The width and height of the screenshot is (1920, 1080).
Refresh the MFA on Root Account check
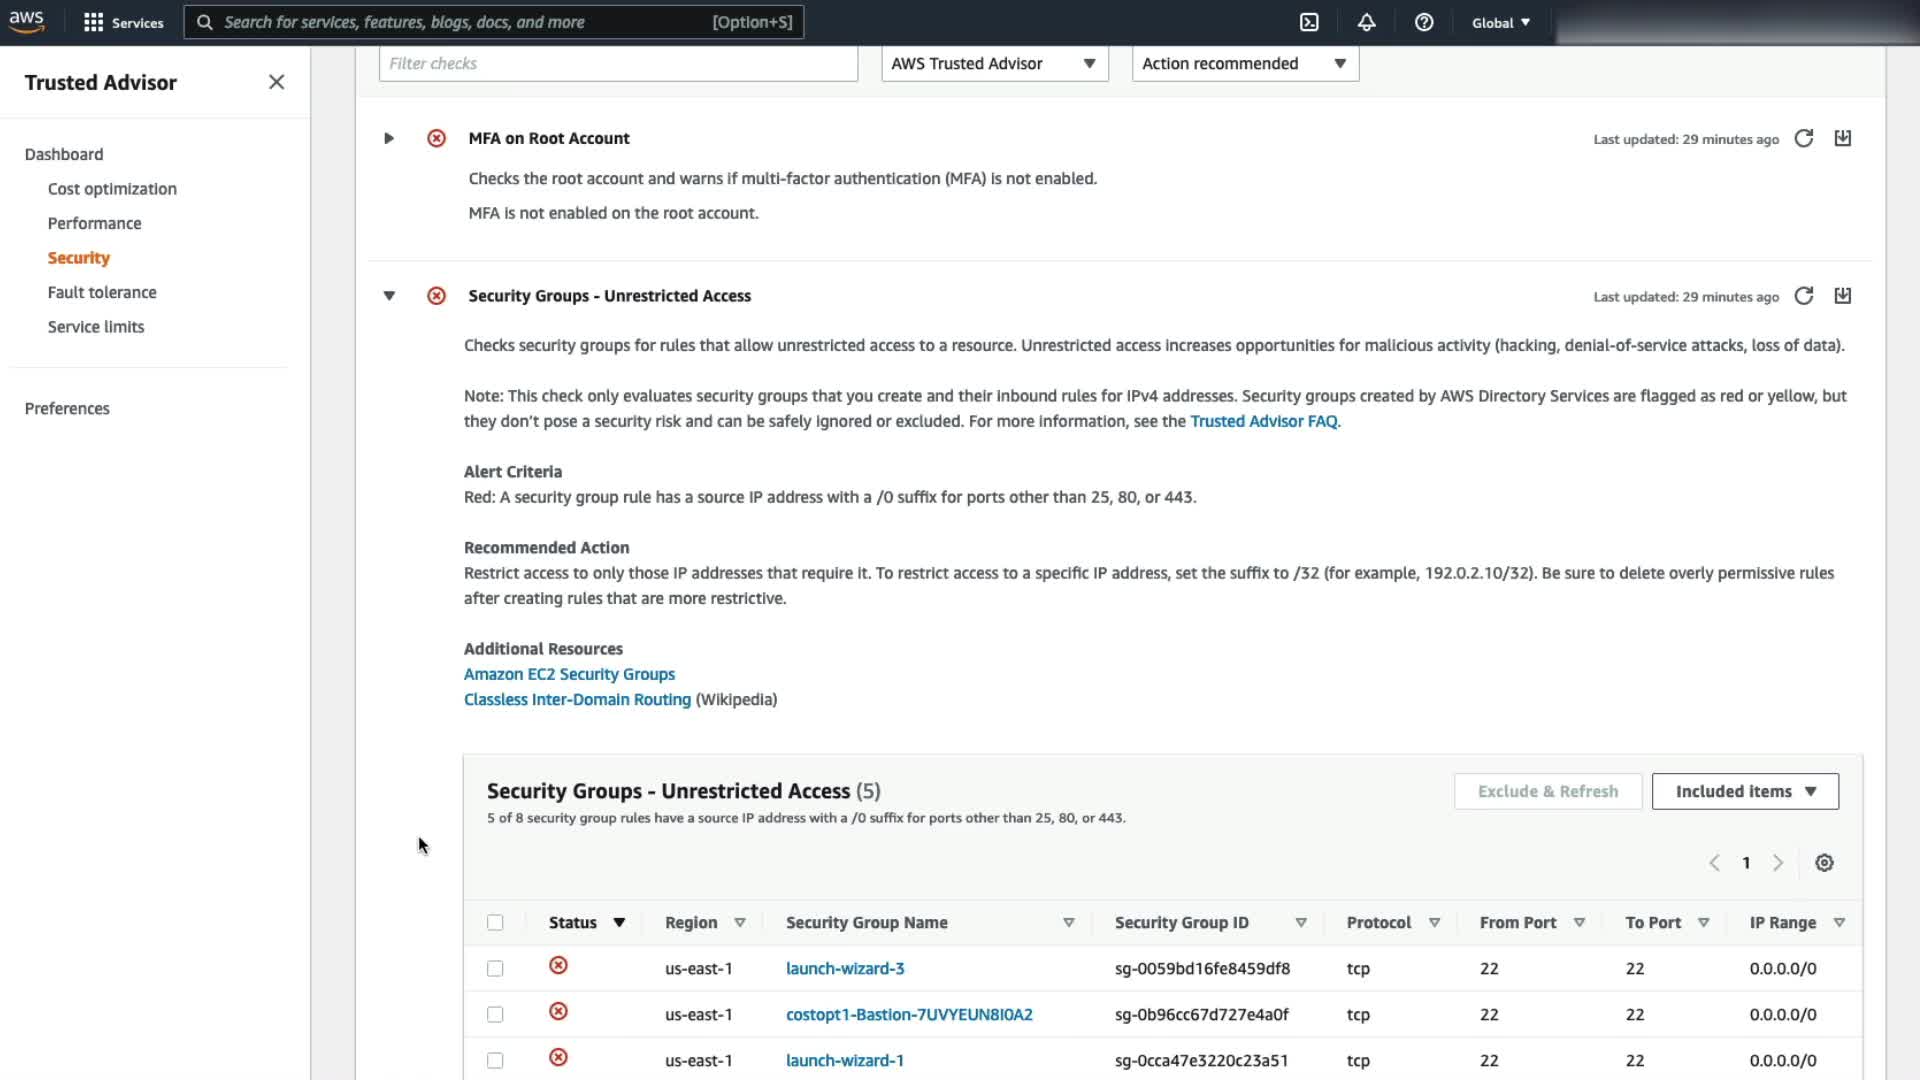(x=1804, y=139)
